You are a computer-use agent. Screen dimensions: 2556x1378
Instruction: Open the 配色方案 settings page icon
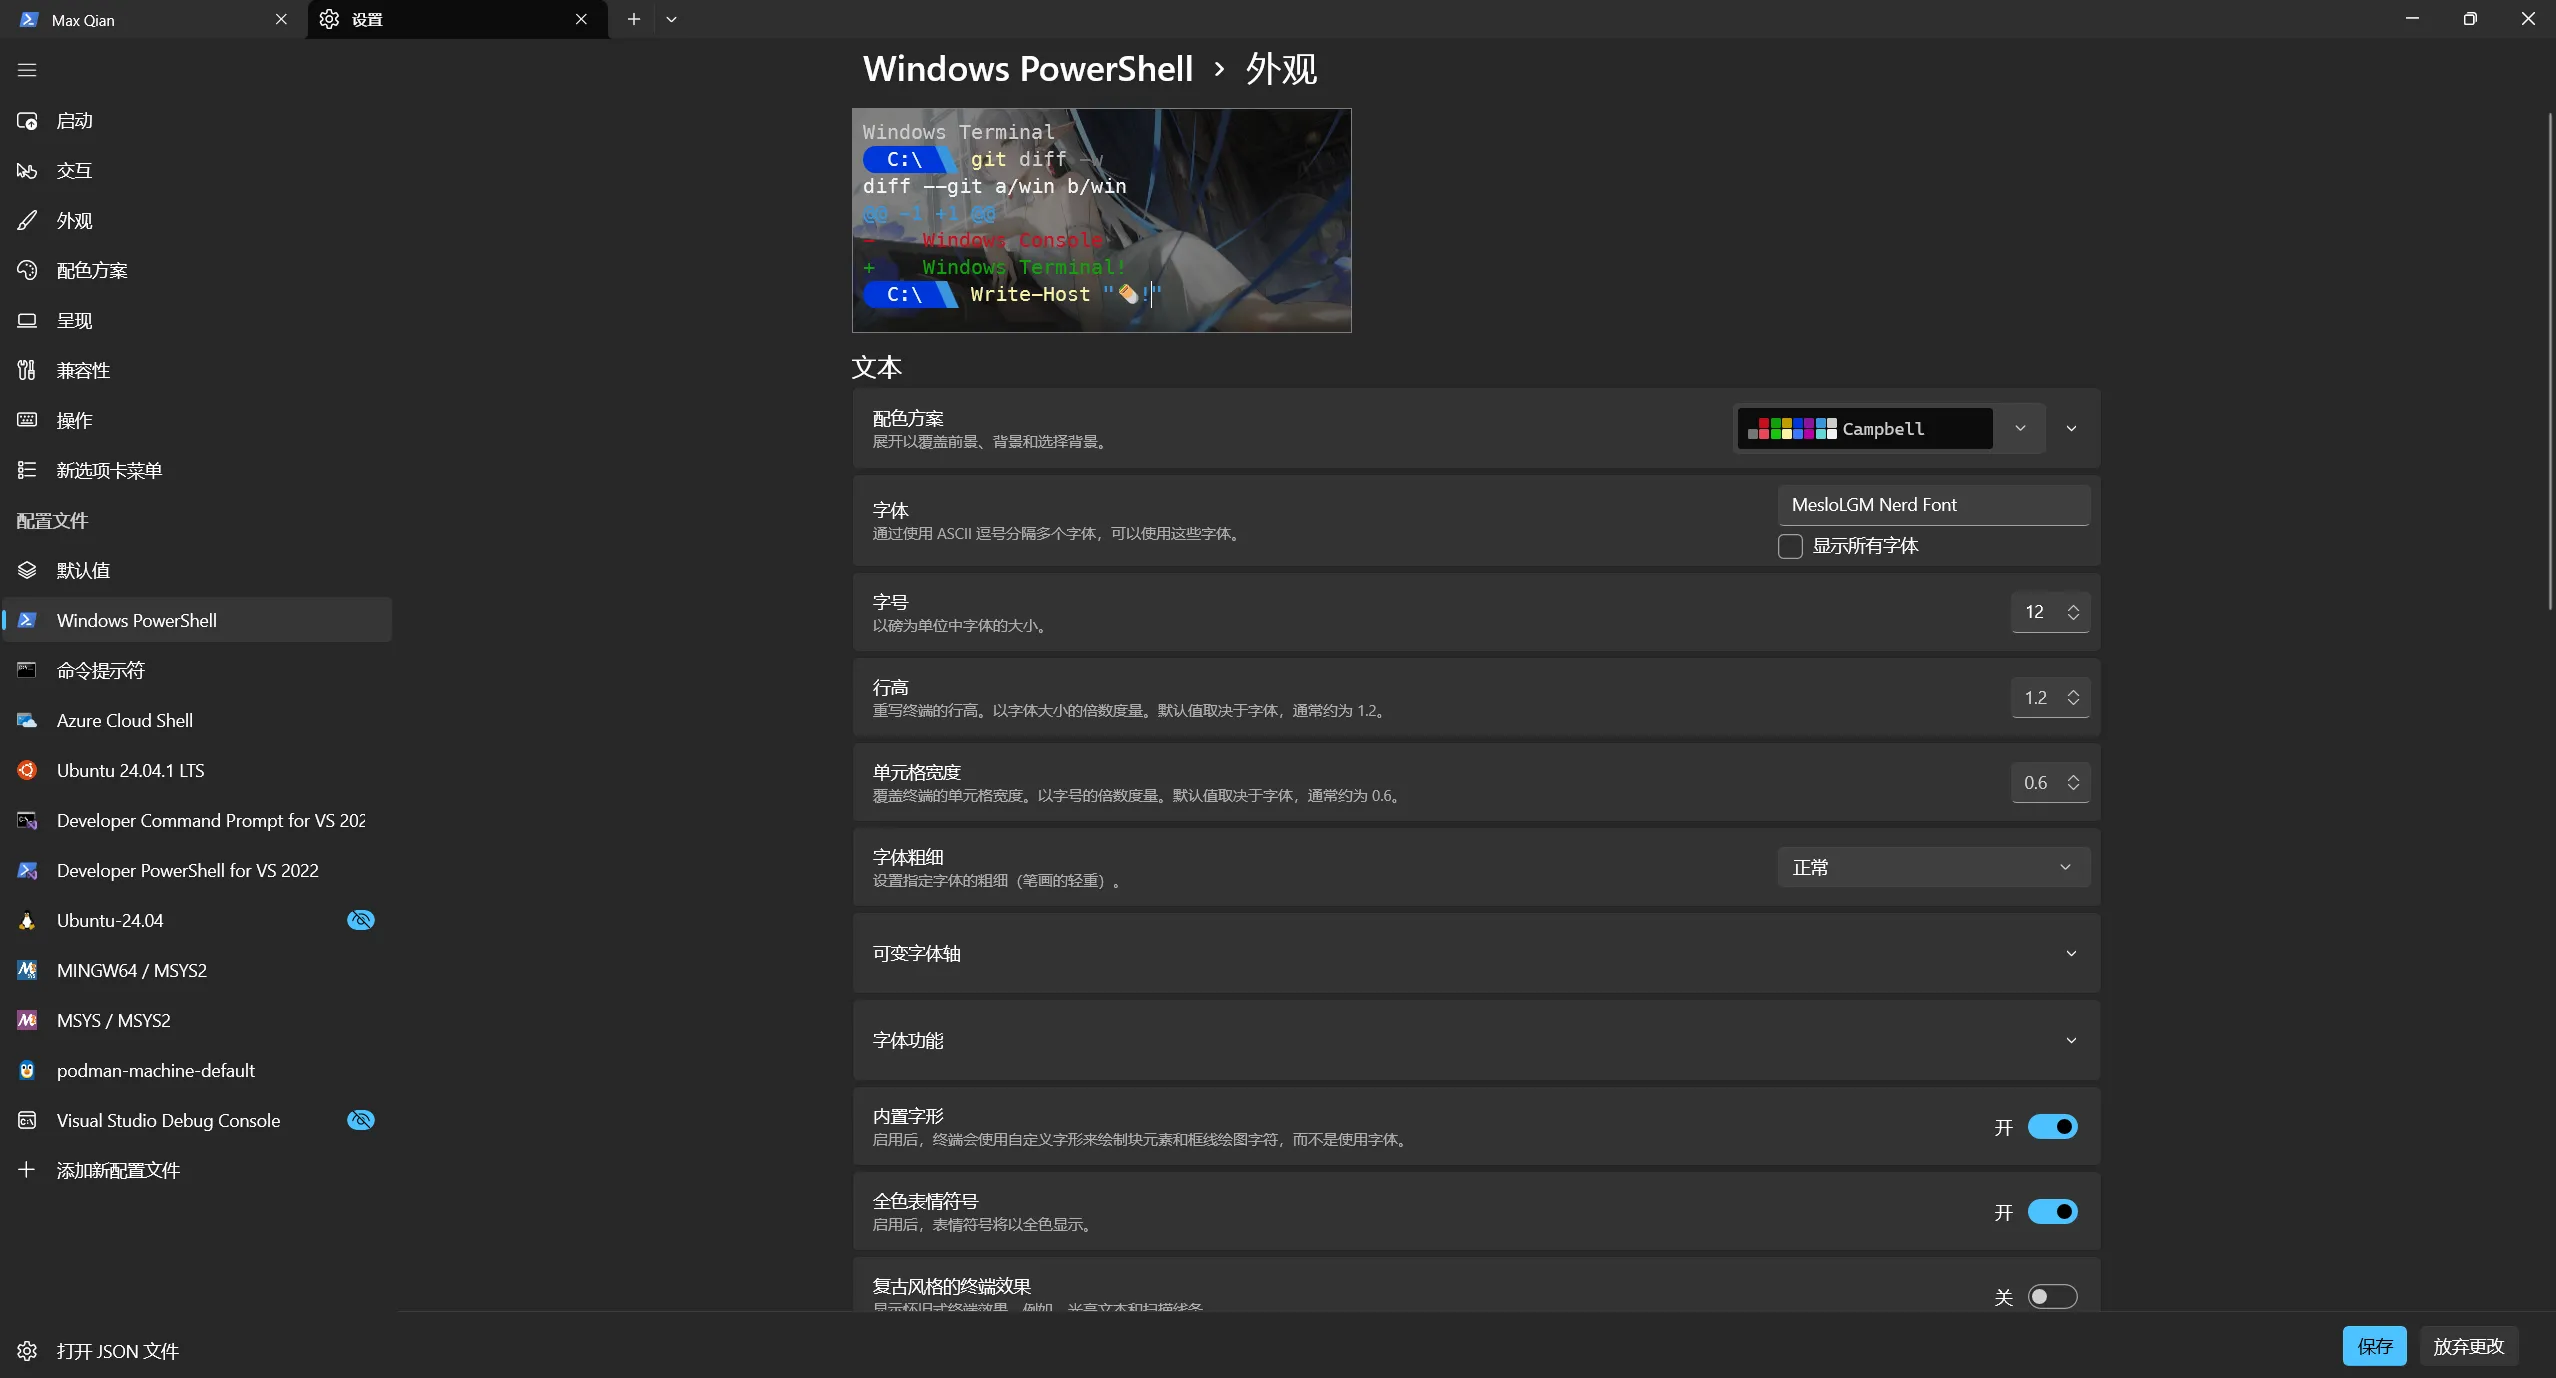coord(27,270)
